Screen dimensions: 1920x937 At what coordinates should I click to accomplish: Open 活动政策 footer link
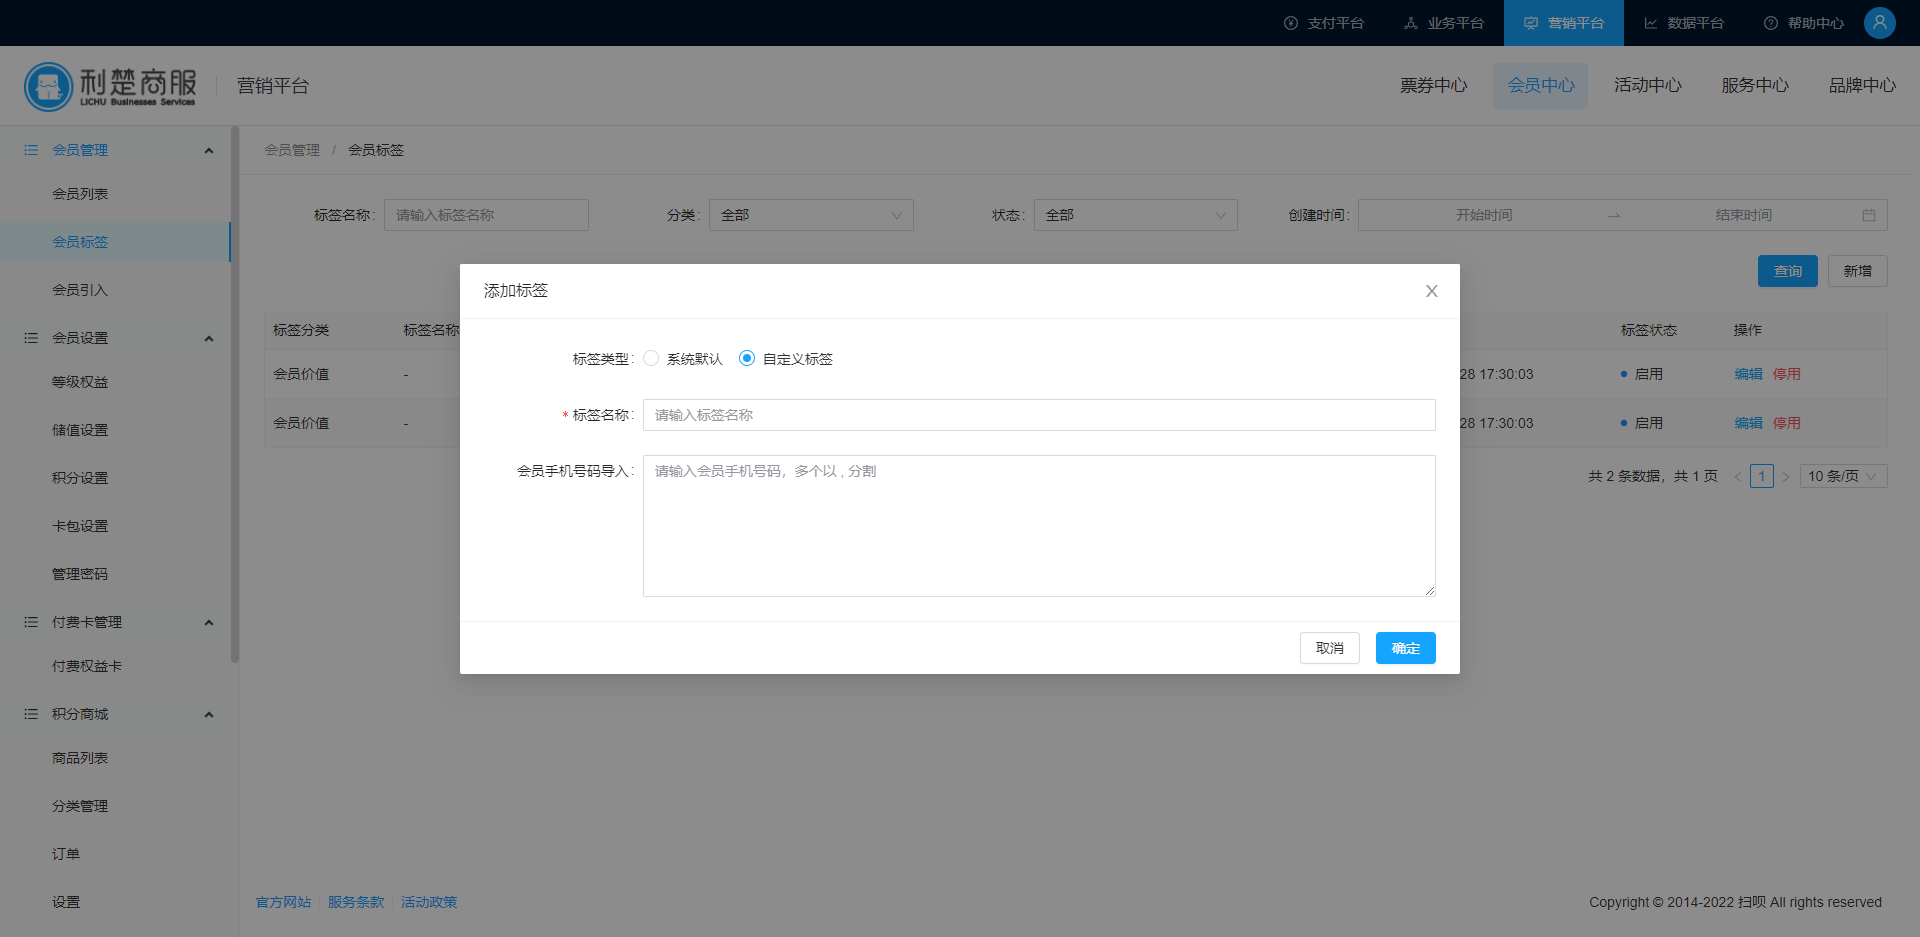pos(429,902)
